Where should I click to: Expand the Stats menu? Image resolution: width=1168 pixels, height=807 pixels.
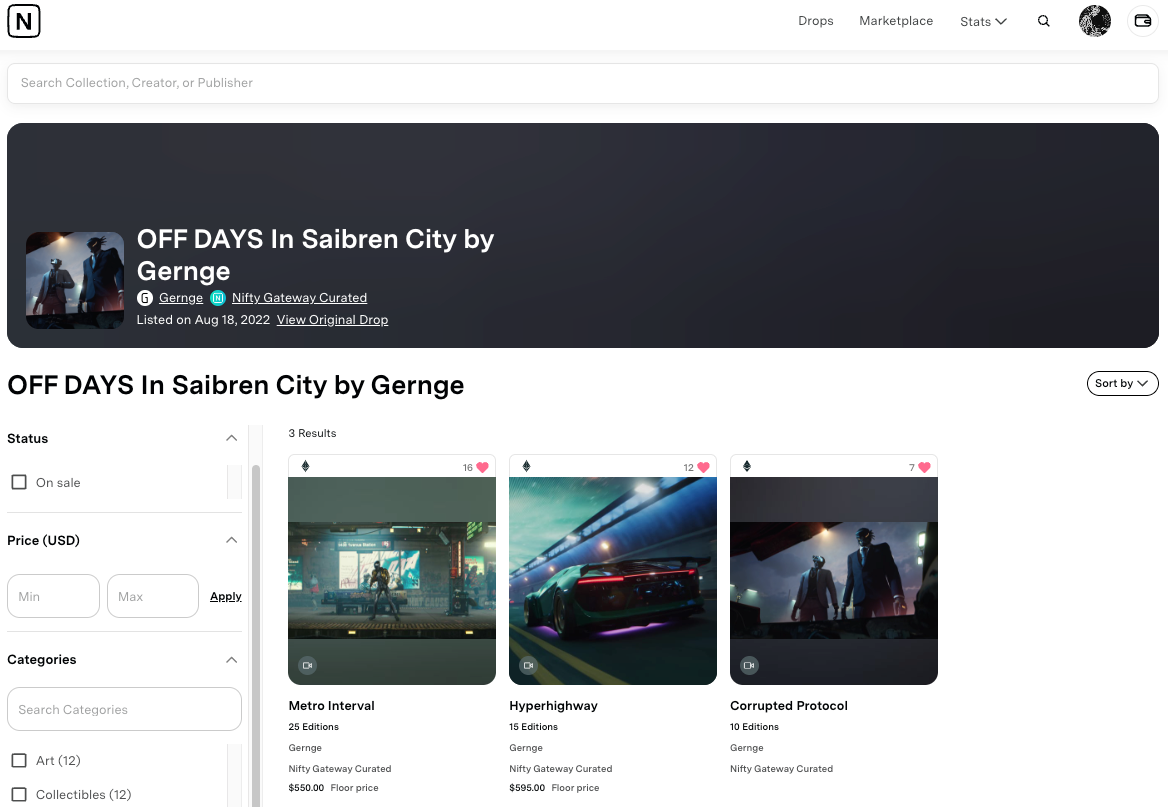(x=983, y=22)
